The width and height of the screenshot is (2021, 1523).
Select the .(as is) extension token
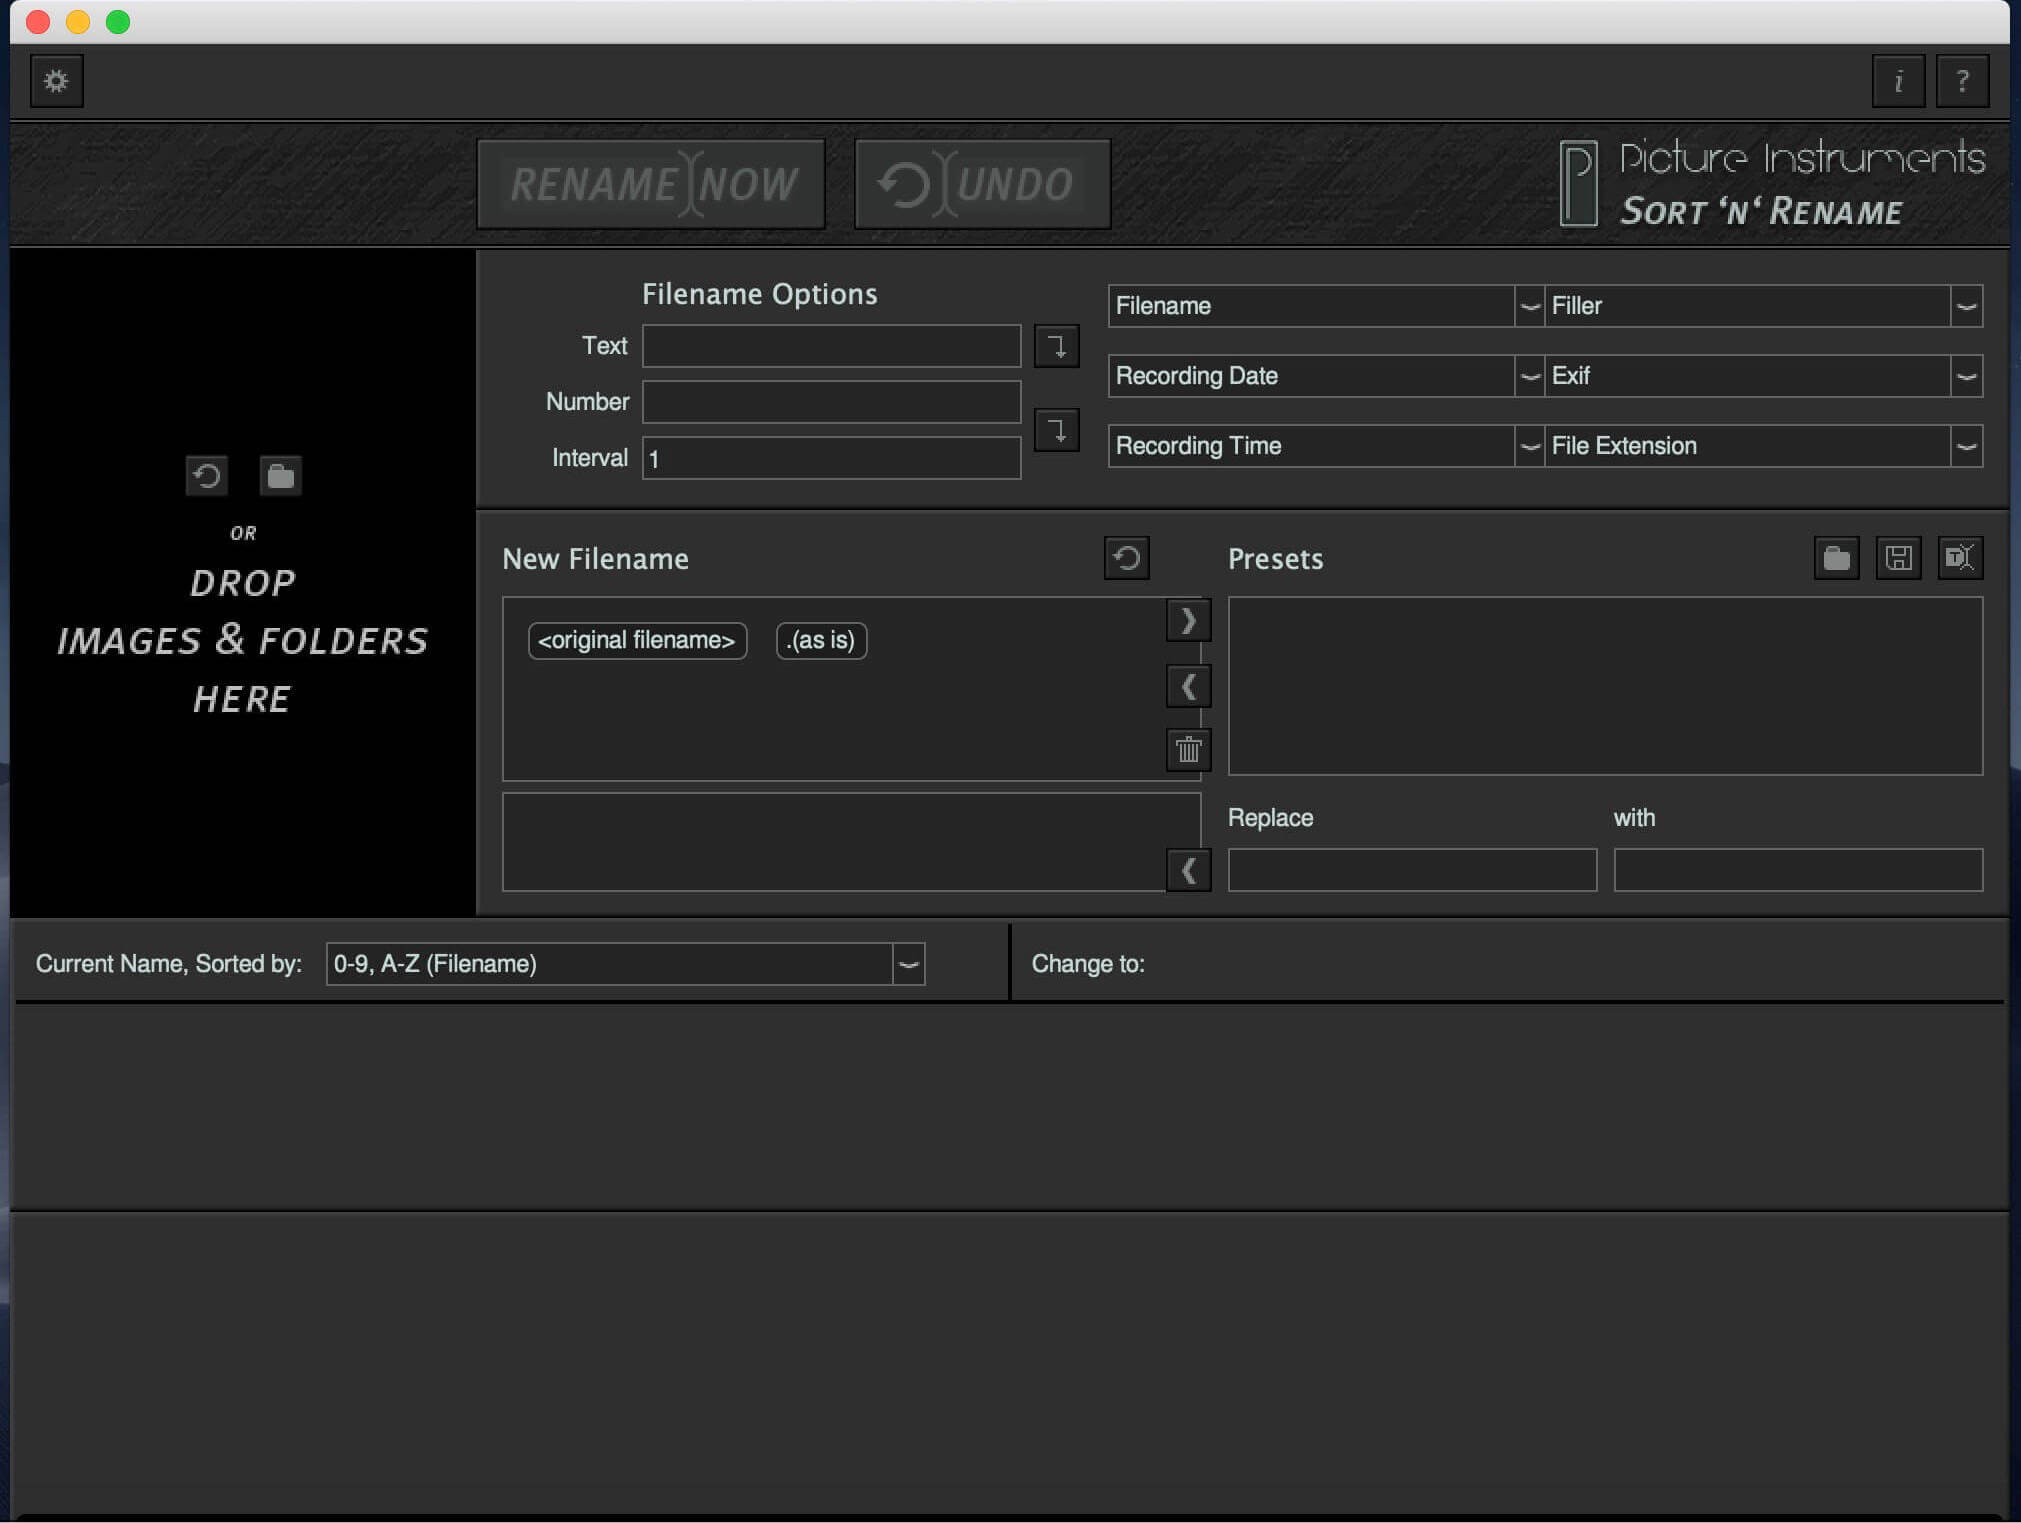point(821,640)
